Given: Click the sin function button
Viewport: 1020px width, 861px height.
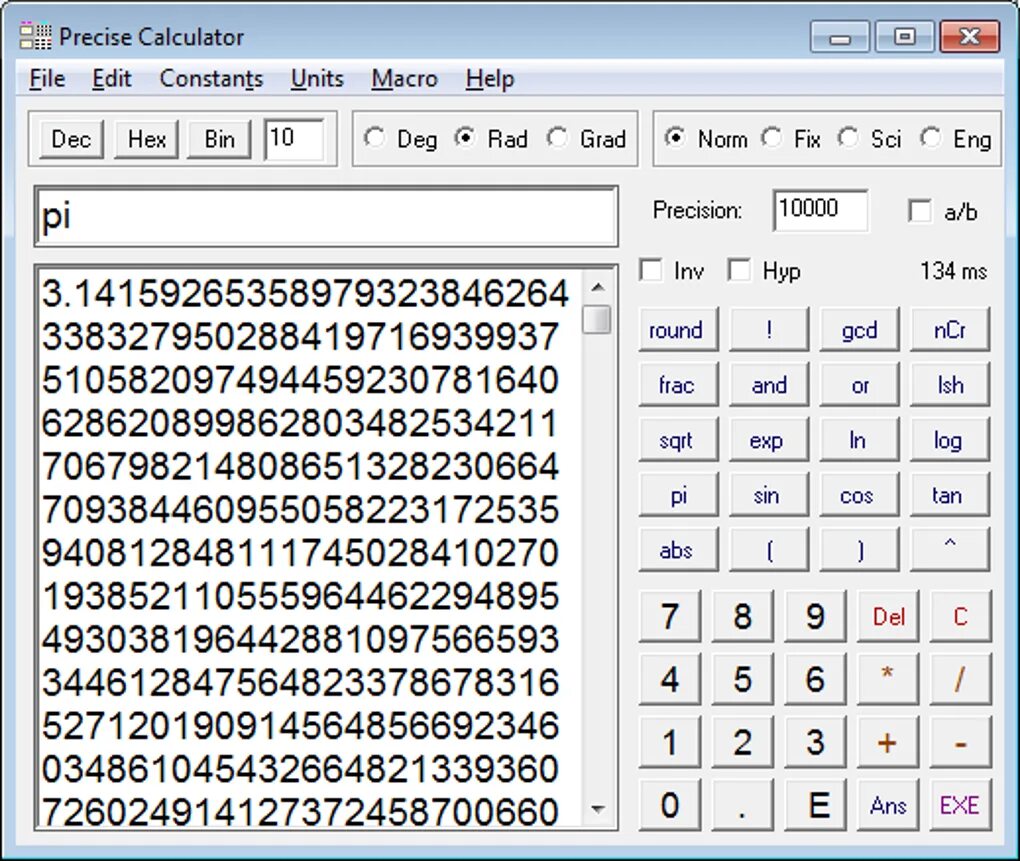Looking at the screenshot, I should (x=769, y=496).
